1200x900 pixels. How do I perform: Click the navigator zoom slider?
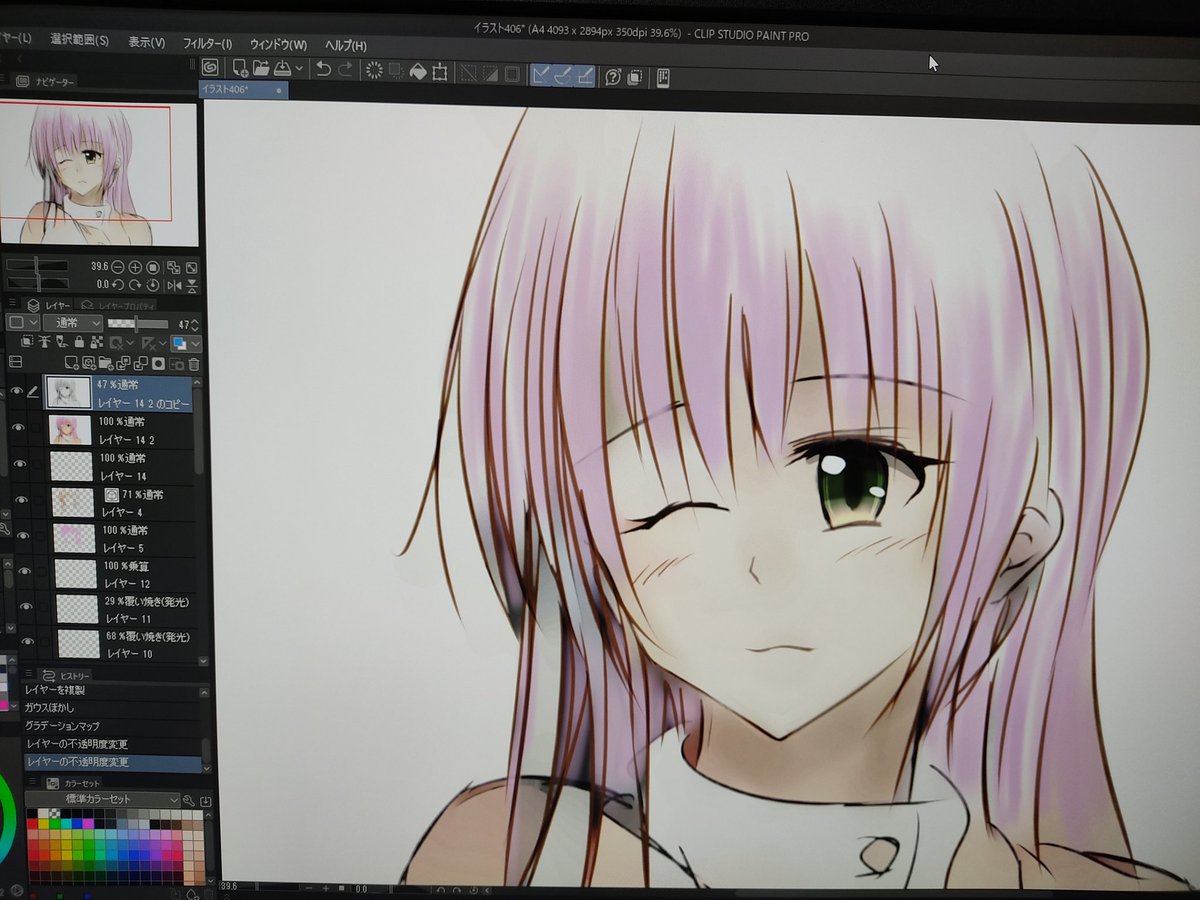(x=37, y=267)
